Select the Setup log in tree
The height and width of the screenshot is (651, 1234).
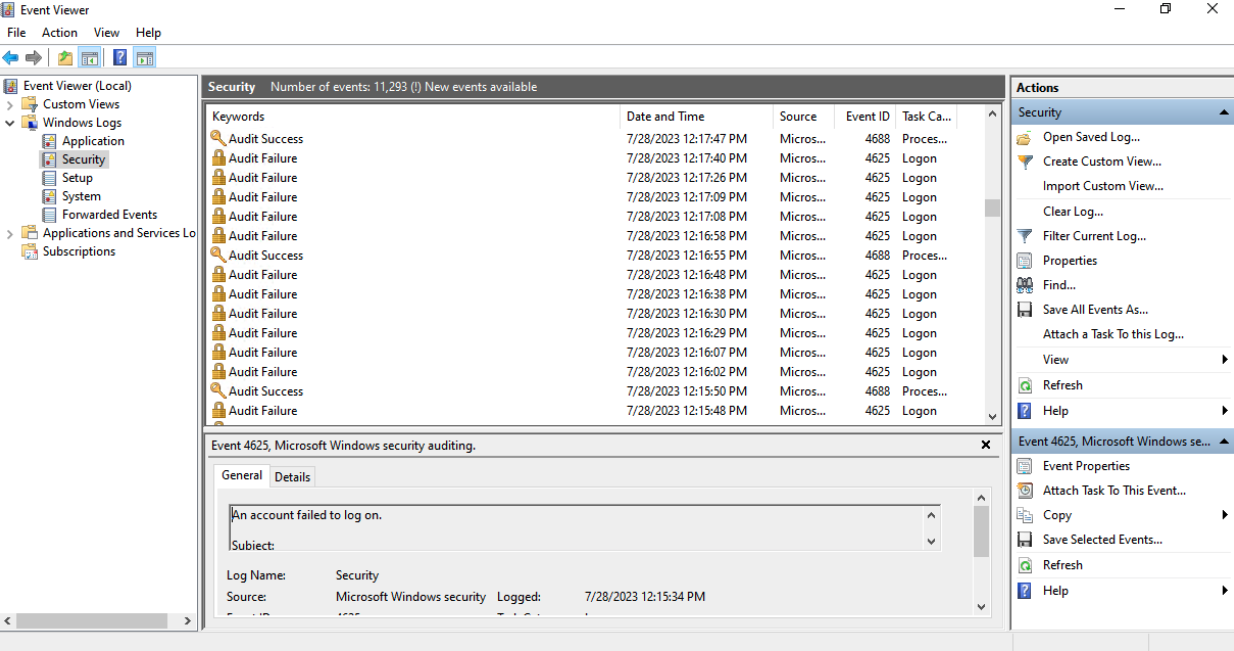click(77, 178)
